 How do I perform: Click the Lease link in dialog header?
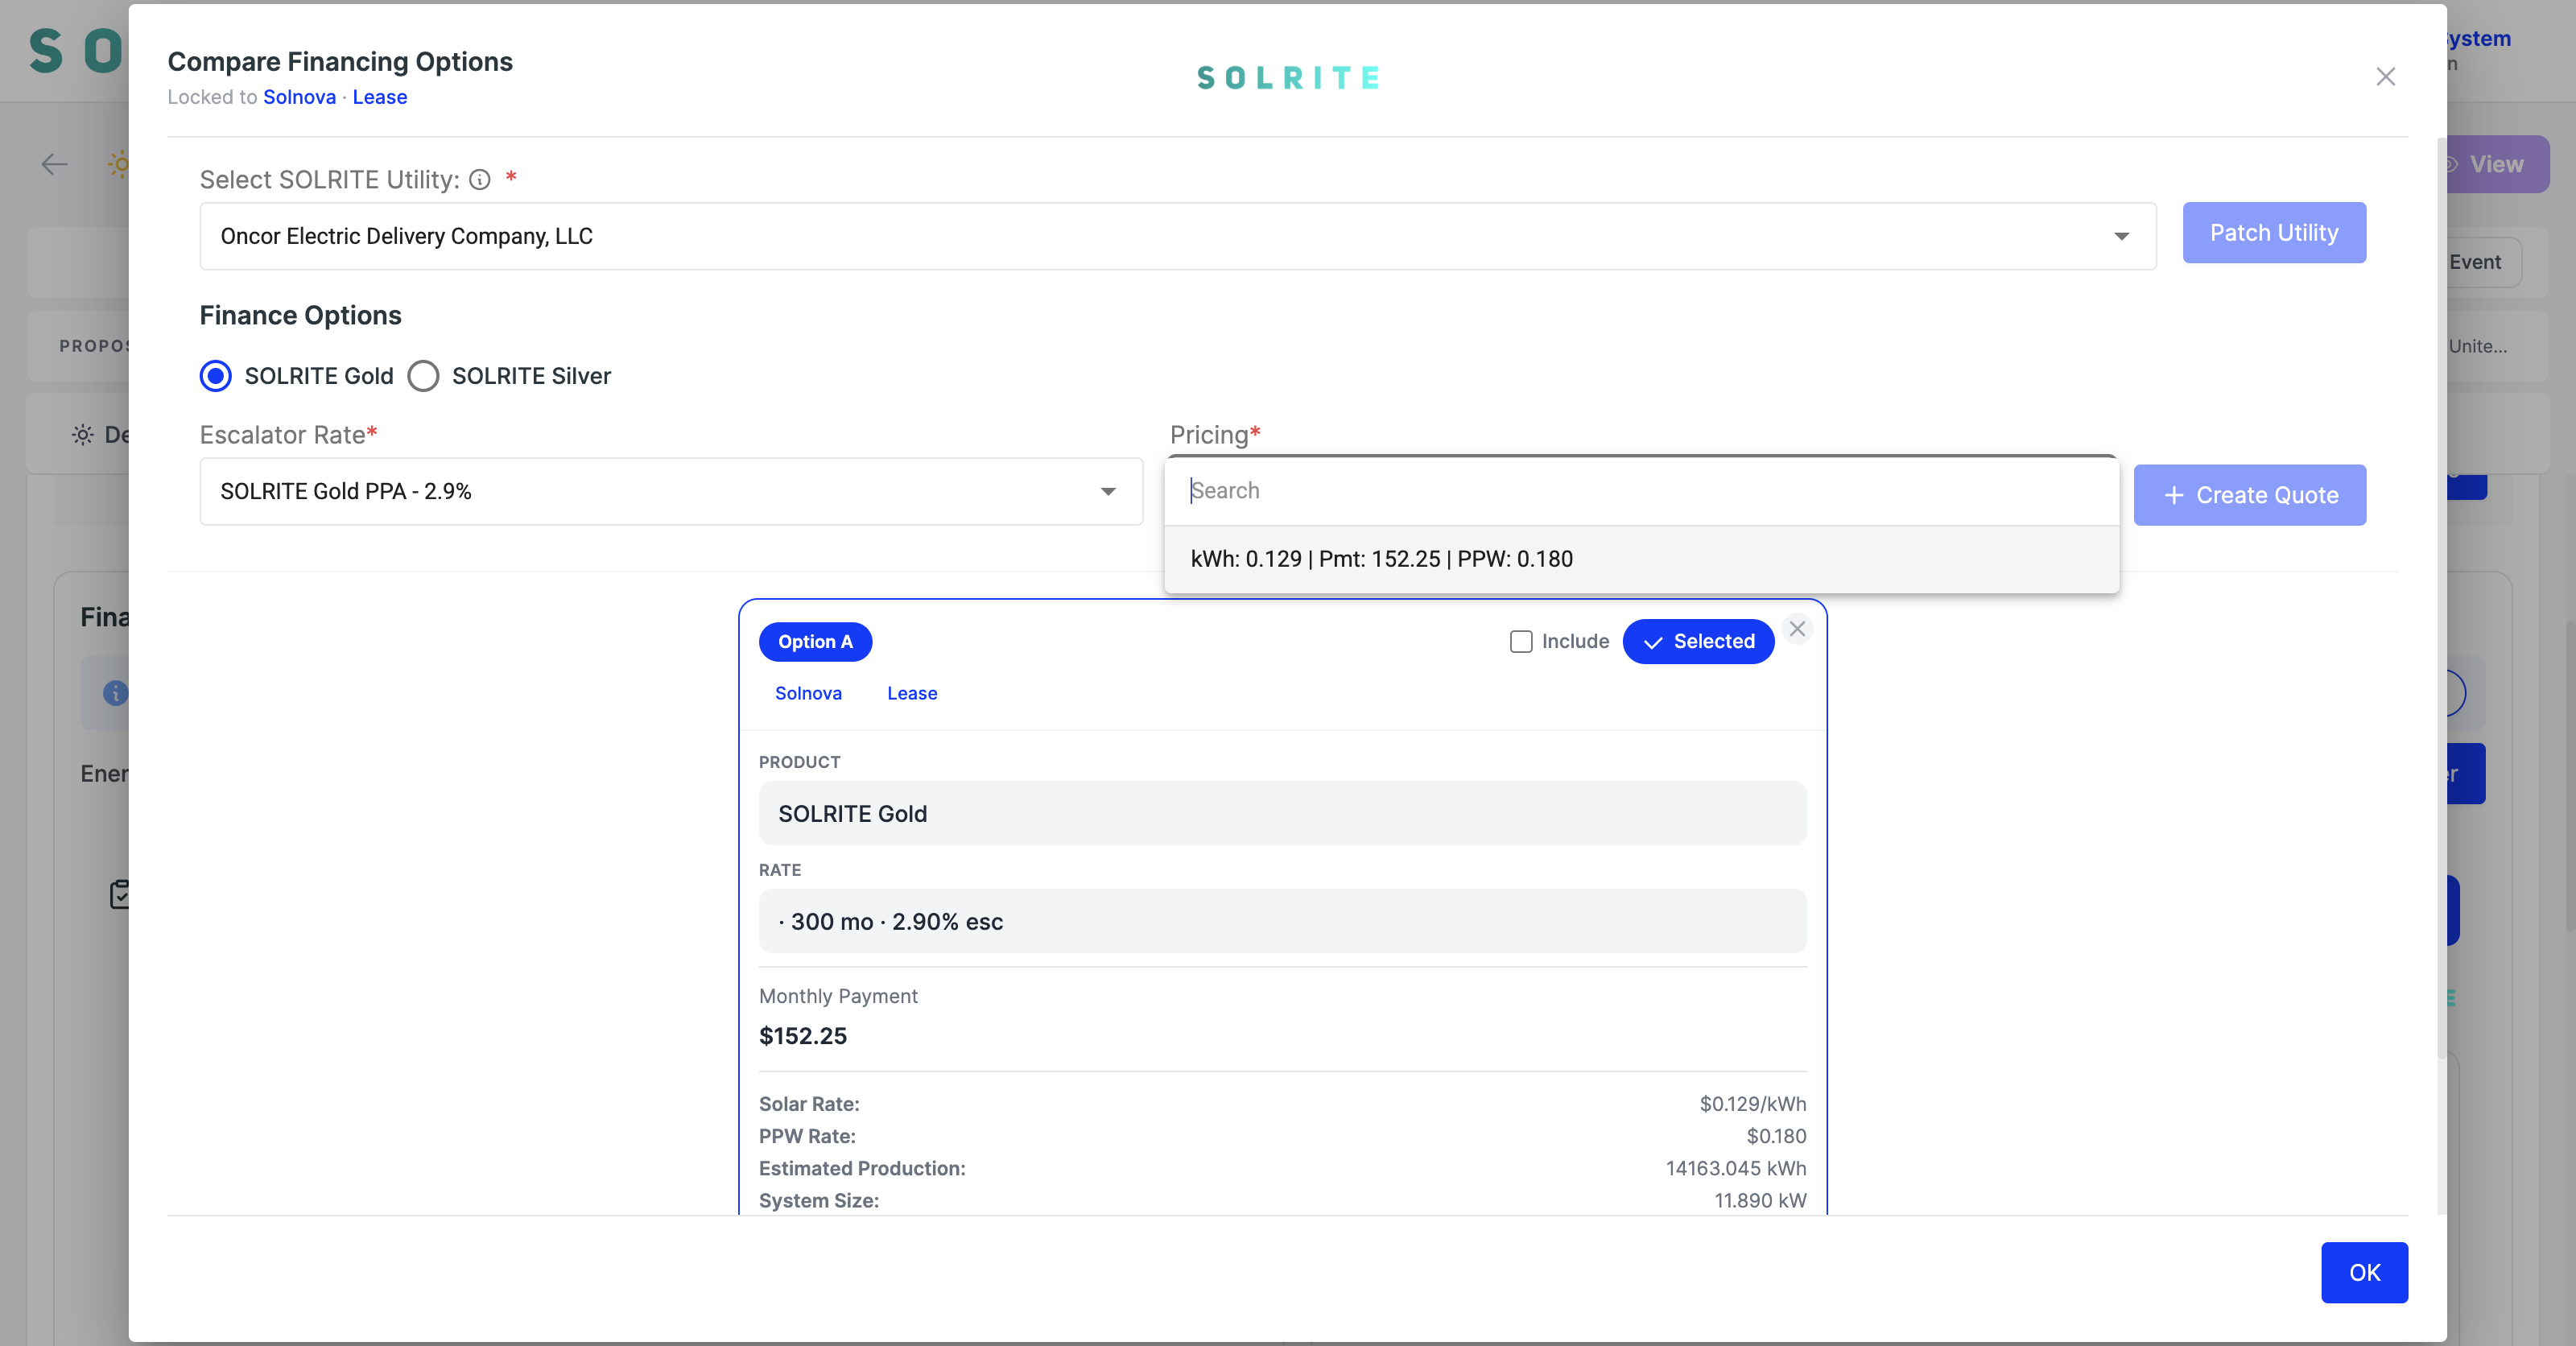(380, 97)
